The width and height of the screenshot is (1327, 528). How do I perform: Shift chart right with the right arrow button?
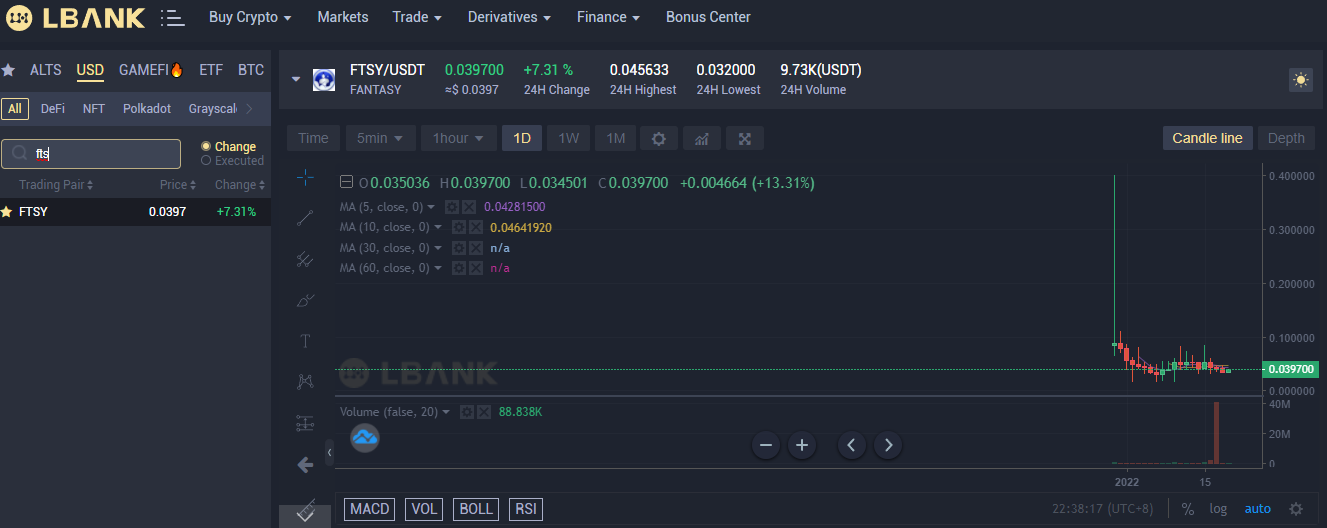click(888, 445)
